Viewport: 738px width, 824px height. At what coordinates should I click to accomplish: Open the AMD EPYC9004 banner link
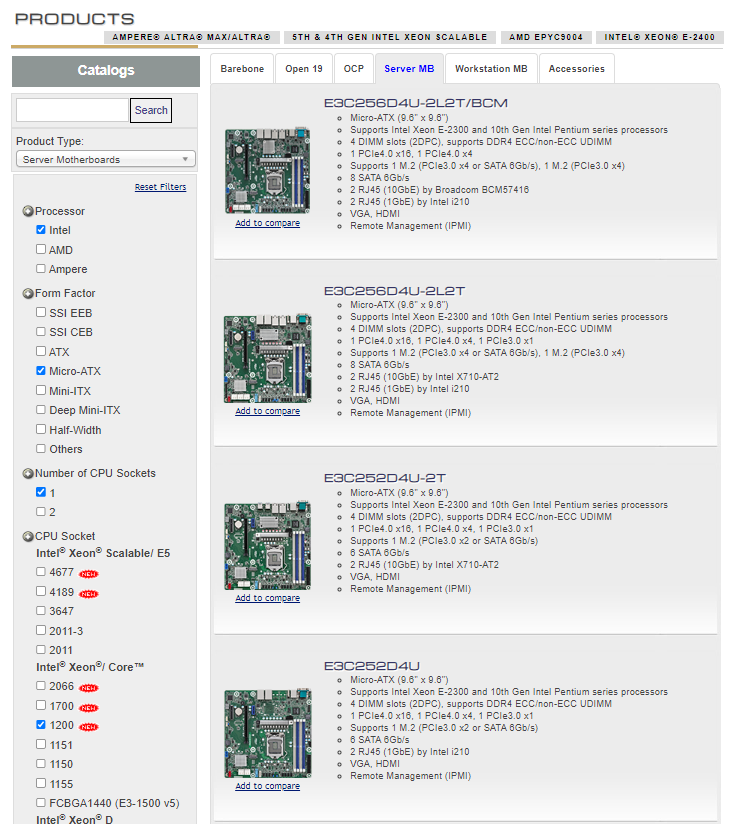tap(546, 37)
